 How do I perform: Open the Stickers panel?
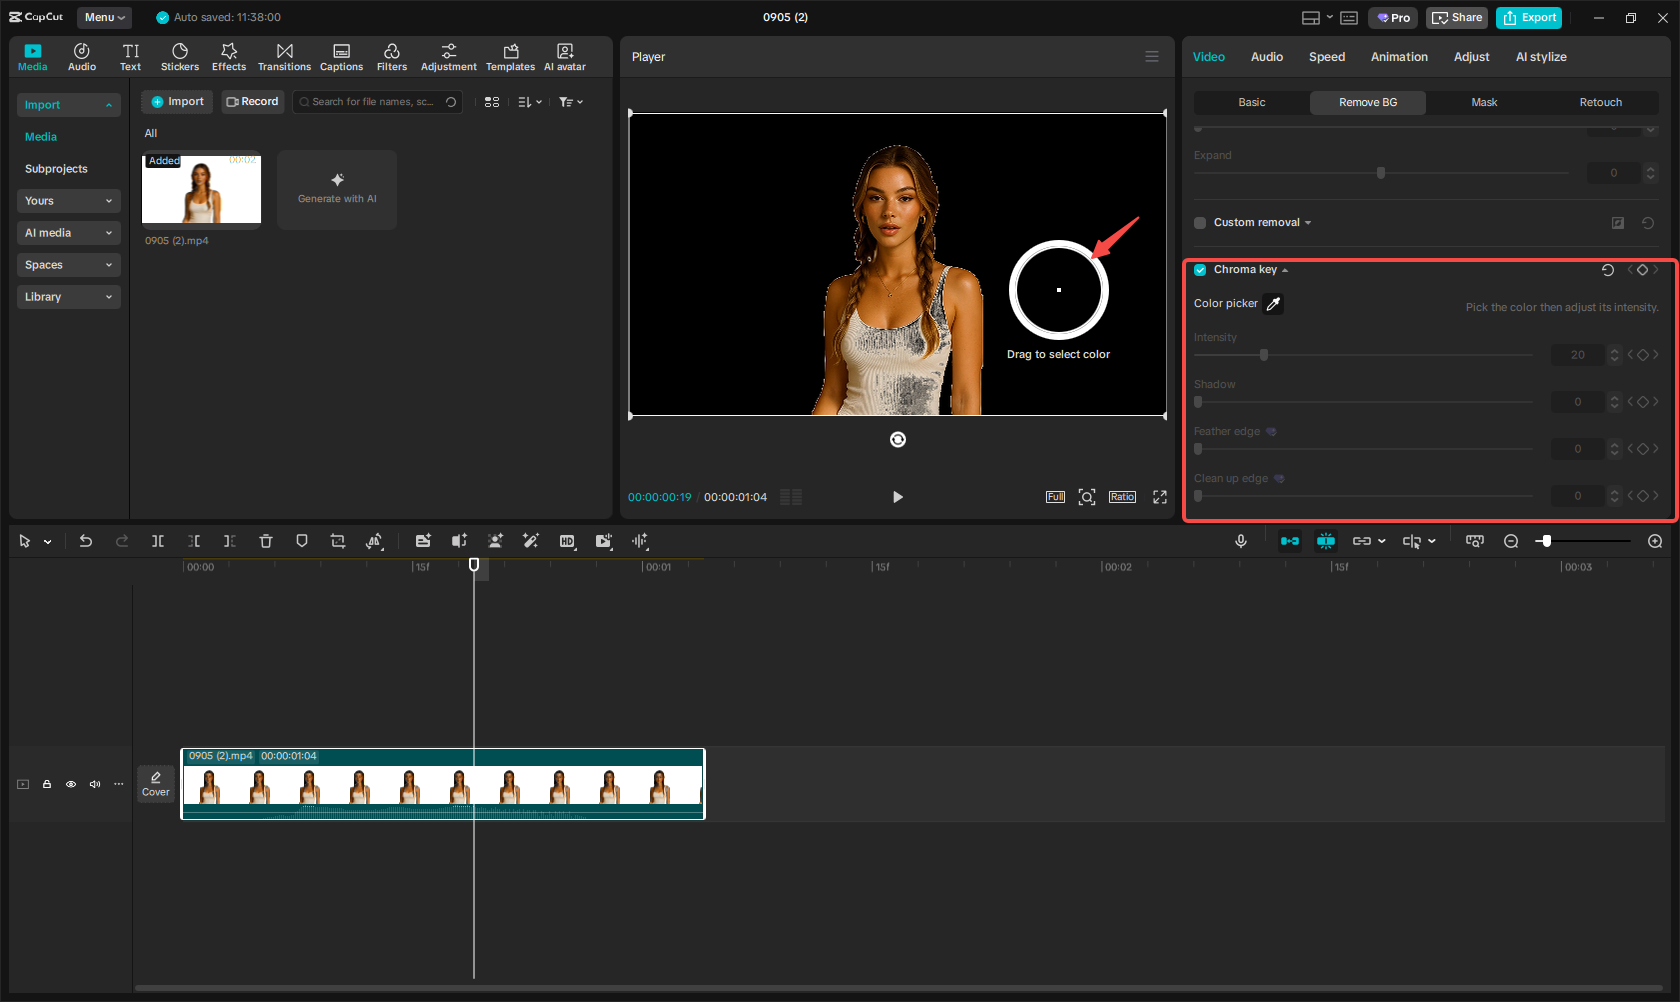(180, 57)
